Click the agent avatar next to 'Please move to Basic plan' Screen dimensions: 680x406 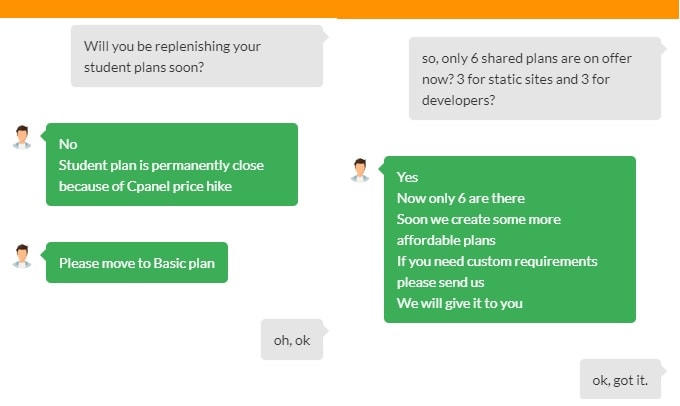(x=22, y=256)
